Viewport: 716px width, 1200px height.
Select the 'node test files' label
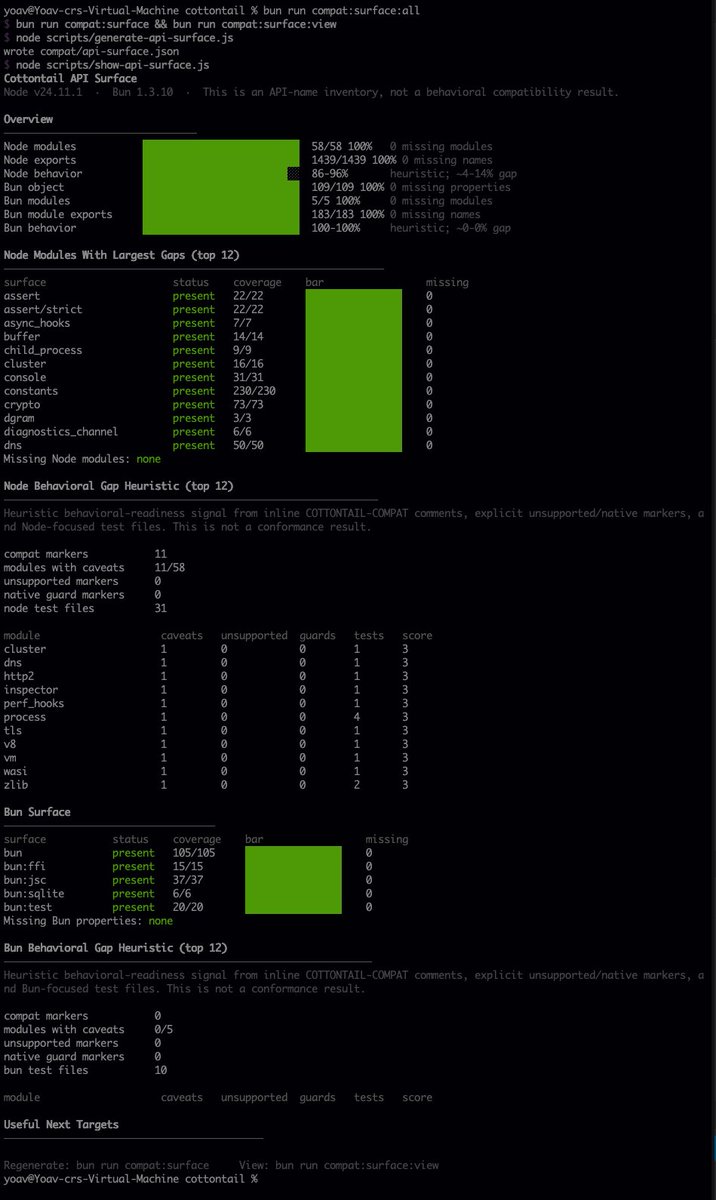[49, 608]
